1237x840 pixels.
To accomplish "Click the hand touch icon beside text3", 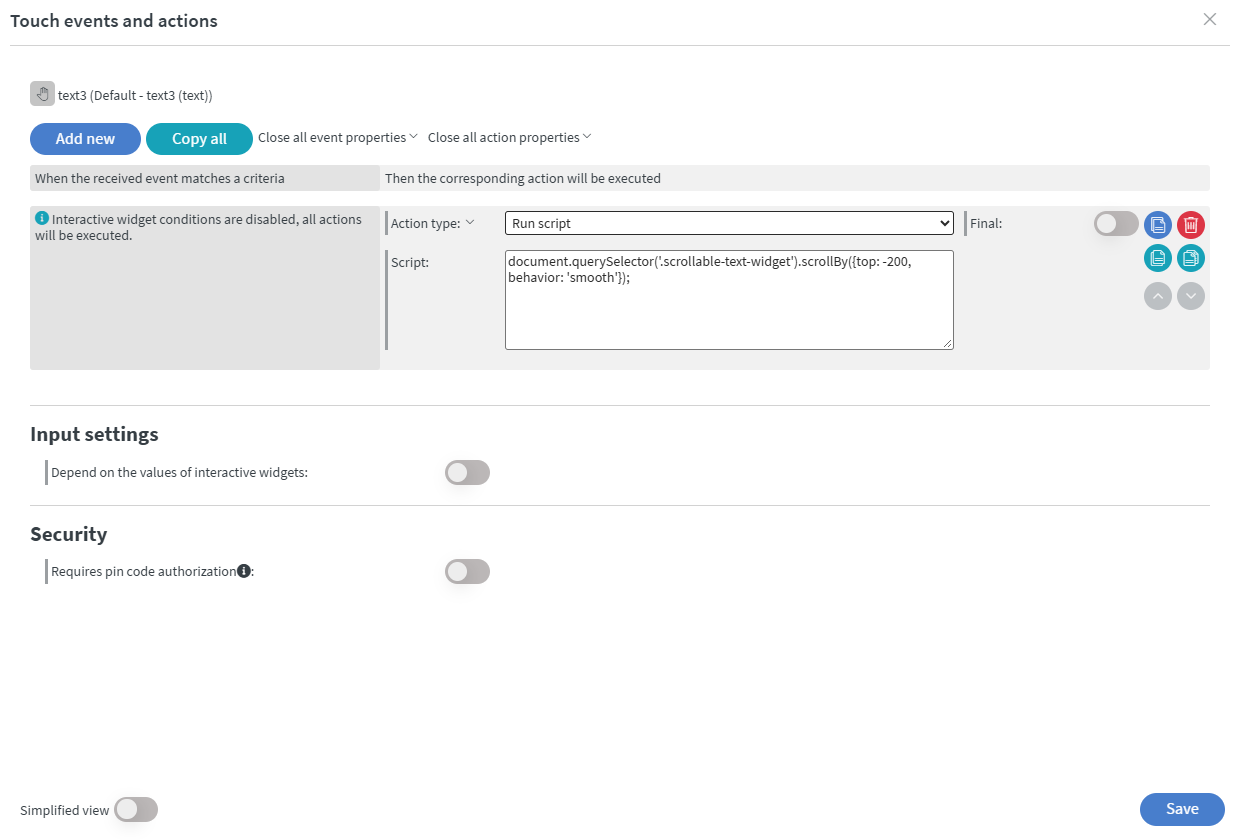I will tap(42, 94).
